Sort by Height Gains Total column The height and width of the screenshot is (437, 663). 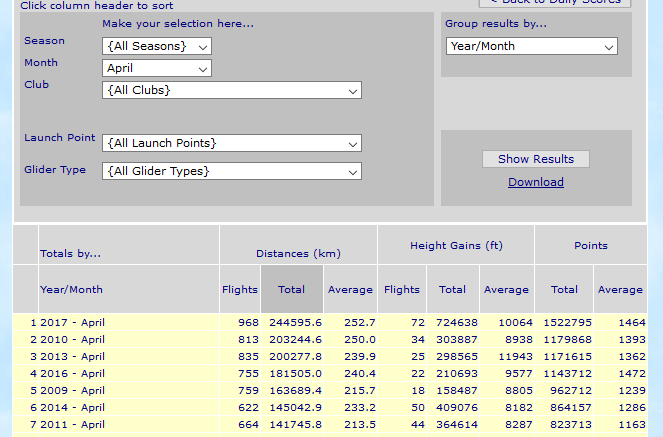click(x=452, y=290)
